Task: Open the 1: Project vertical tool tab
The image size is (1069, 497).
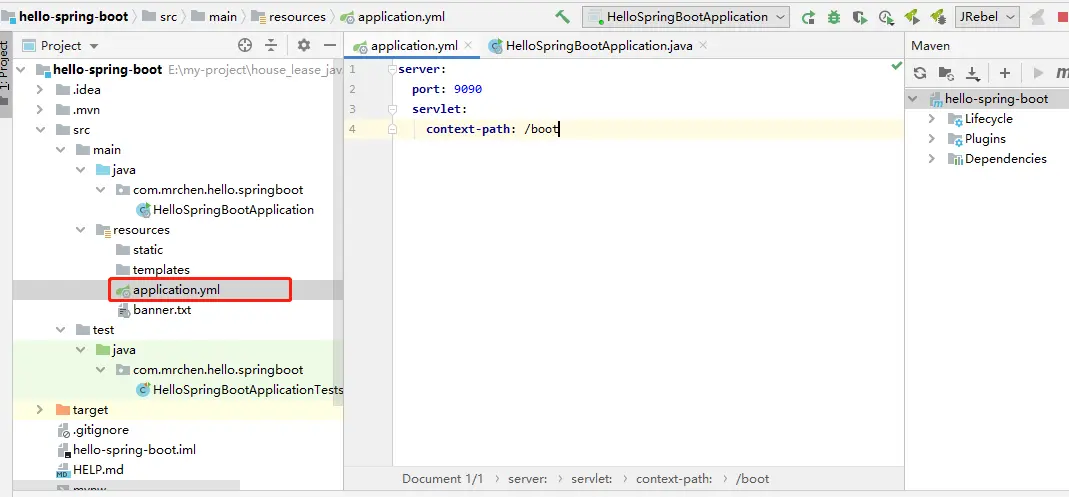Action: click(x=5, y=72)
